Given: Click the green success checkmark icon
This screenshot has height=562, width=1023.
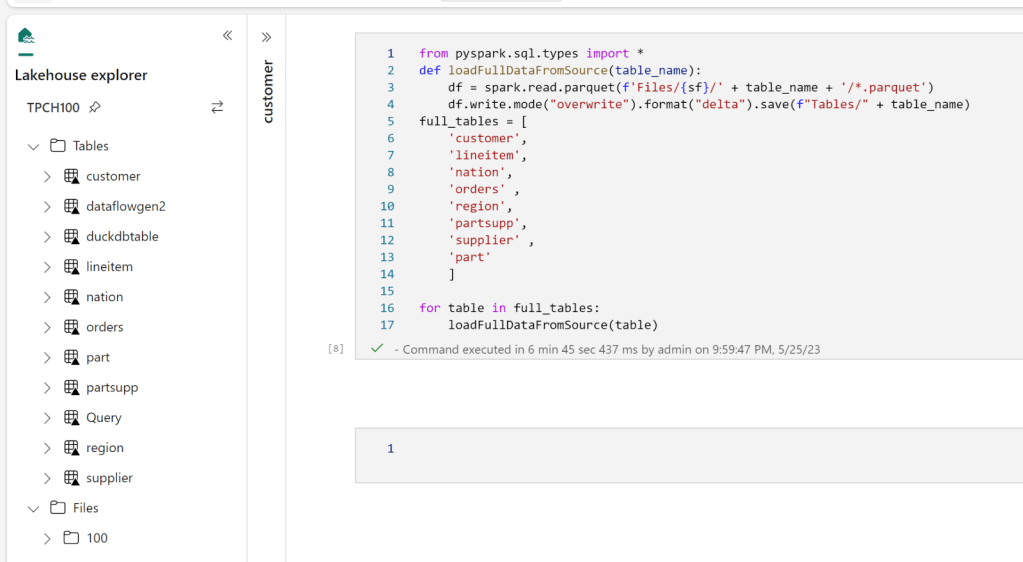Looking at the screenshot, I should 377,349.
